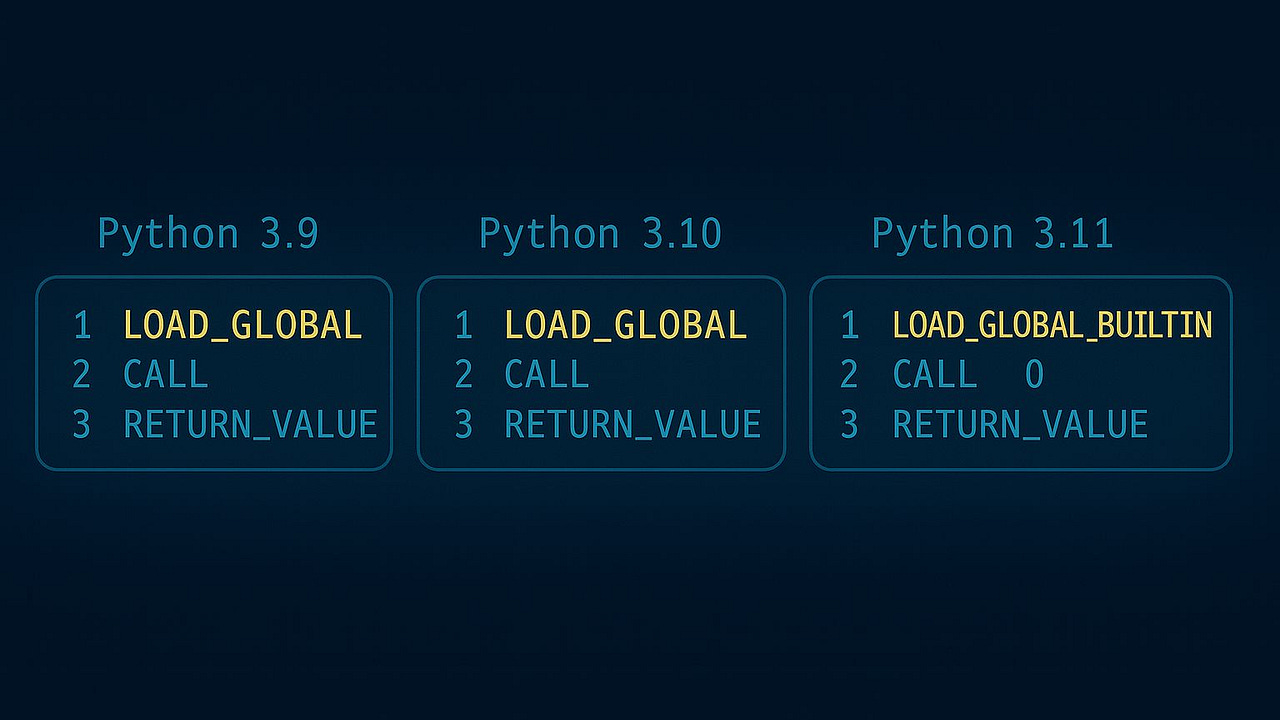The image size is (1280, 720).
Task: Select CALL in the Python 3.11 box
Action: (x=935, y=375)
